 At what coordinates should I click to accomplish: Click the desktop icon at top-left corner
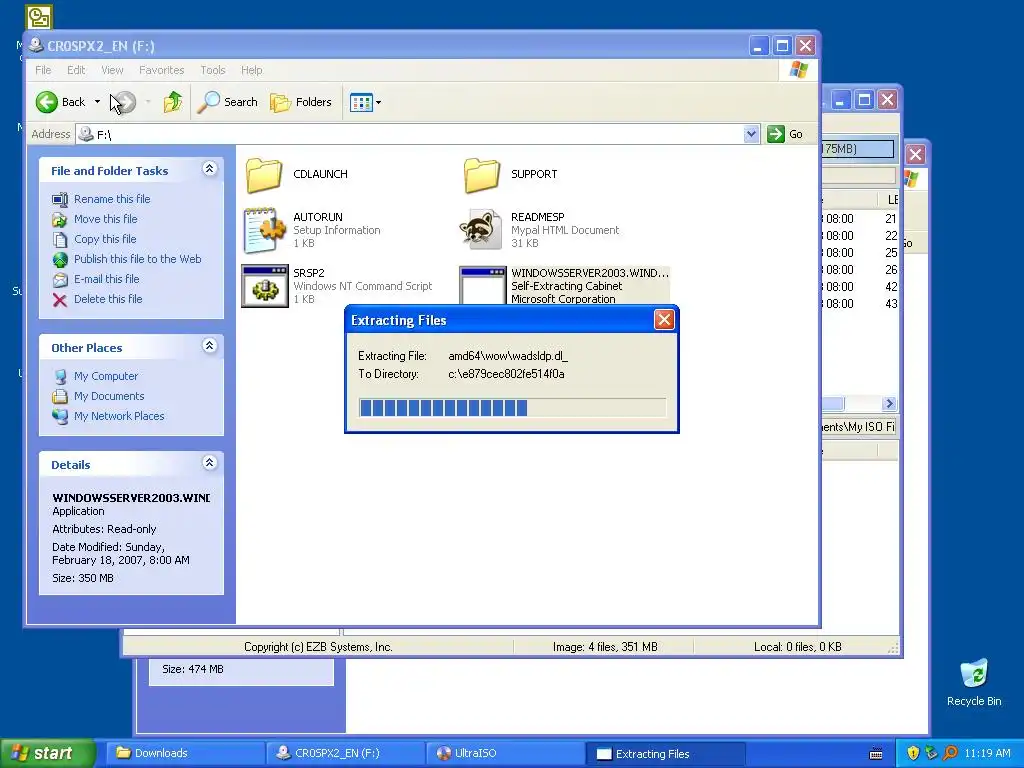pyautogui.click(x=39, y=17)
